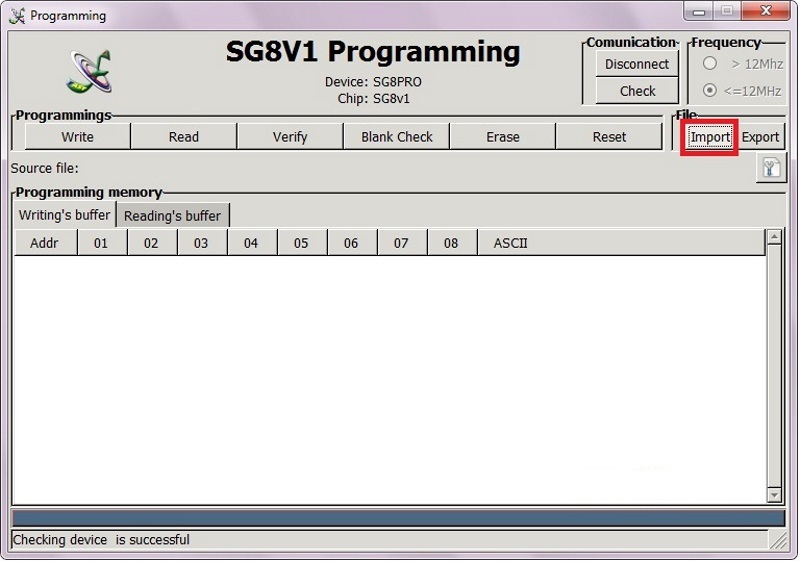800x561 pixels.
Task: Click the Erase button
Action: [503, 137]
